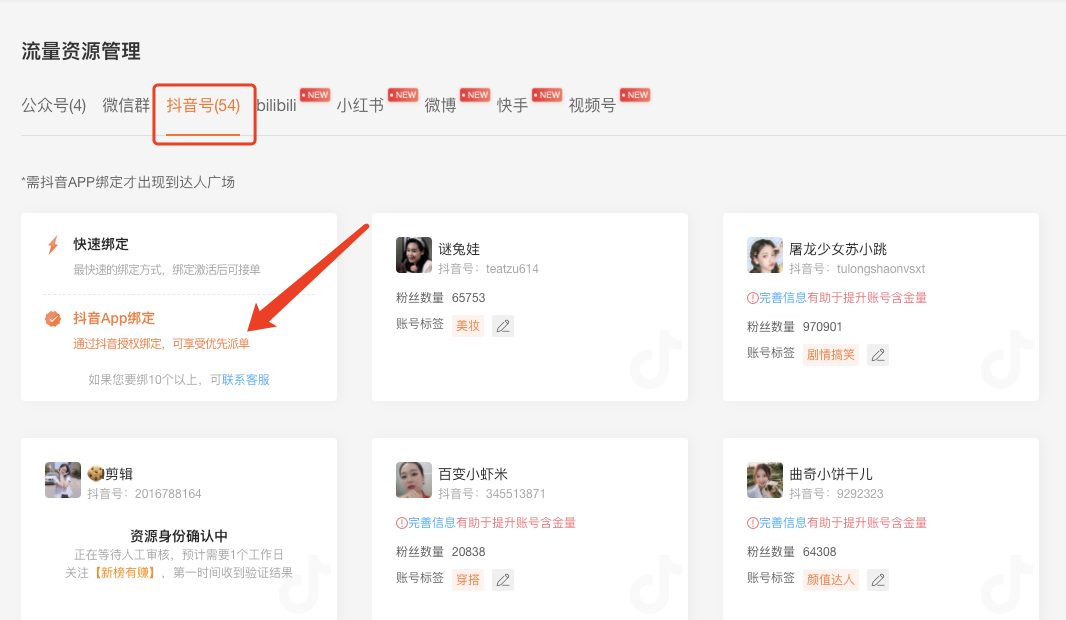Edit tag 颜值达人 with the pencil icon
The width and height of the screenshot is (1066, 620).
878,580
